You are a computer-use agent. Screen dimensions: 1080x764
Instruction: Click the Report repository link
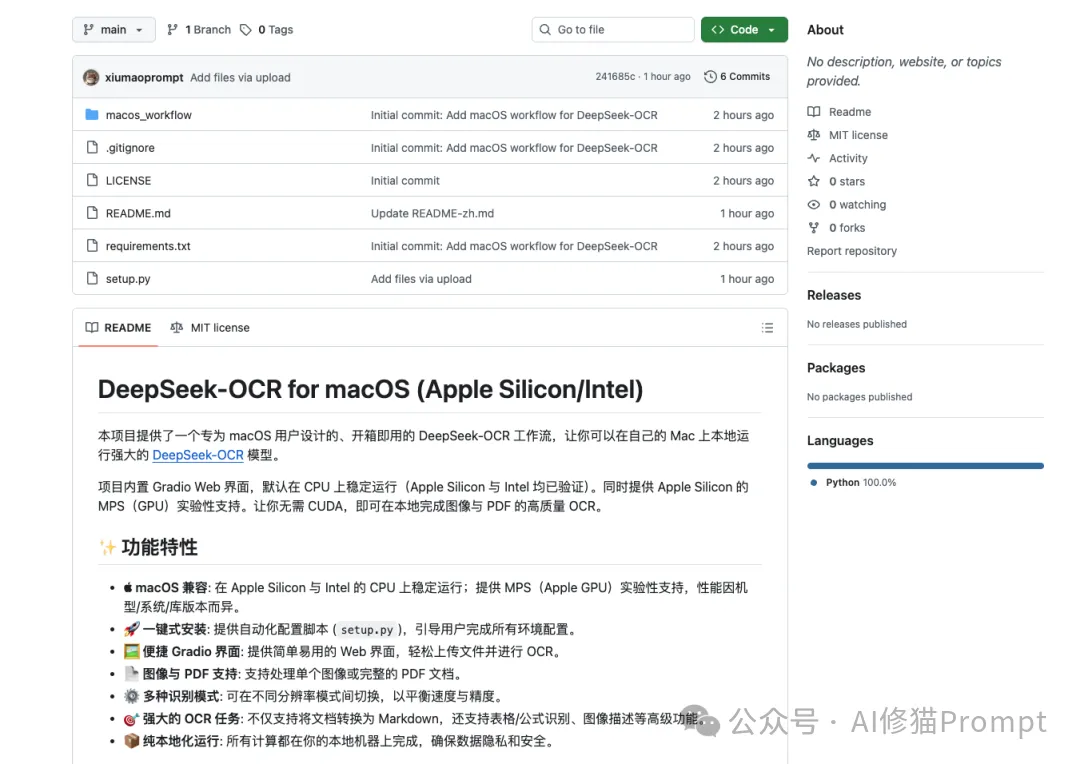click(851, 251)
